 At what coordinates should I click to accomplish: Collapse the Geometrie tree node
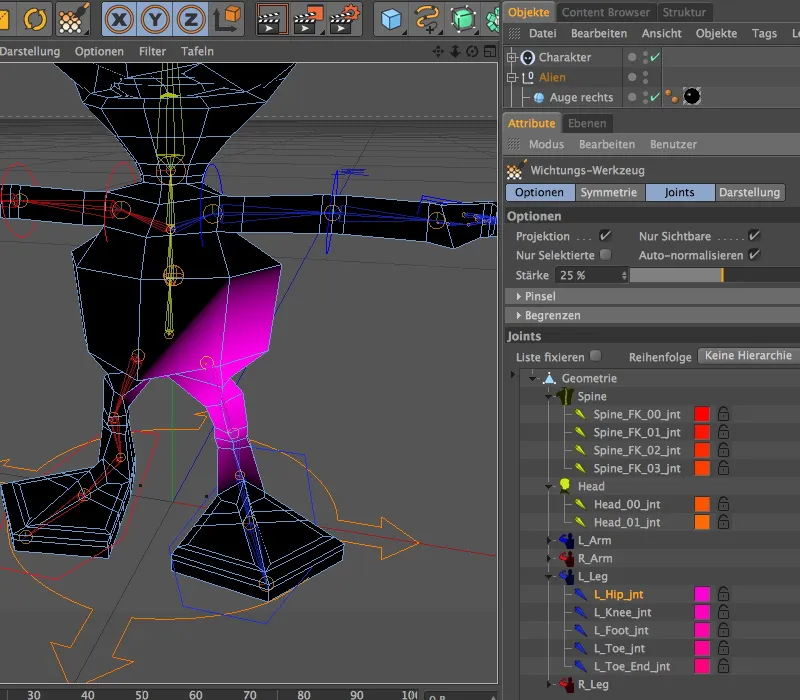pyautogui.click(x=532, y=379)
